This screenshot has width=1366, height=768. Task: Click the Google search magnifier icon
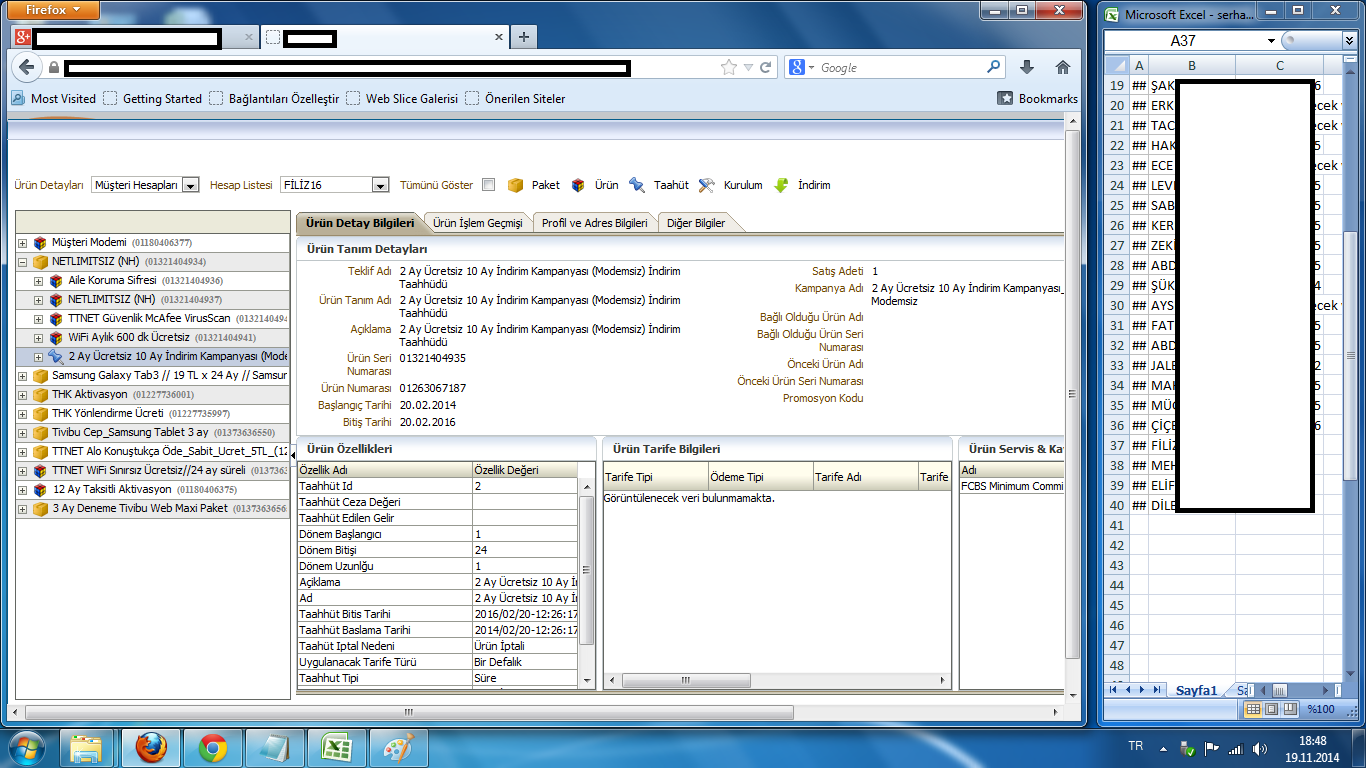[994, 67]
